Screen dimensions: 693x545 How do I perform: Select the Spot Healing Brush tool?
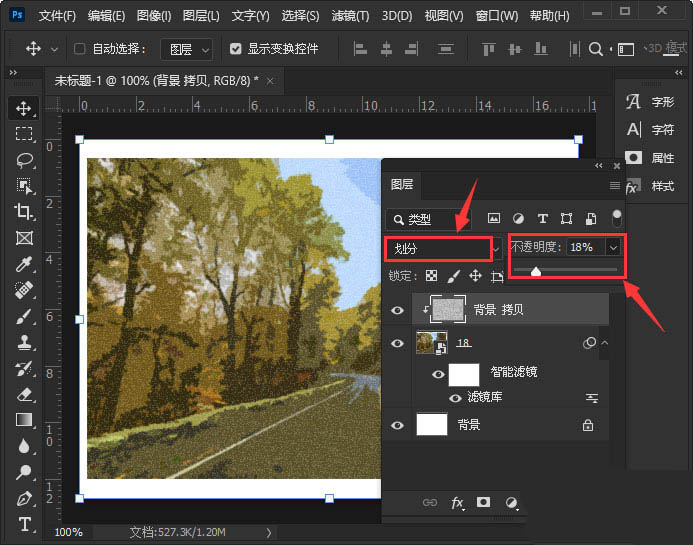[24, 290]
